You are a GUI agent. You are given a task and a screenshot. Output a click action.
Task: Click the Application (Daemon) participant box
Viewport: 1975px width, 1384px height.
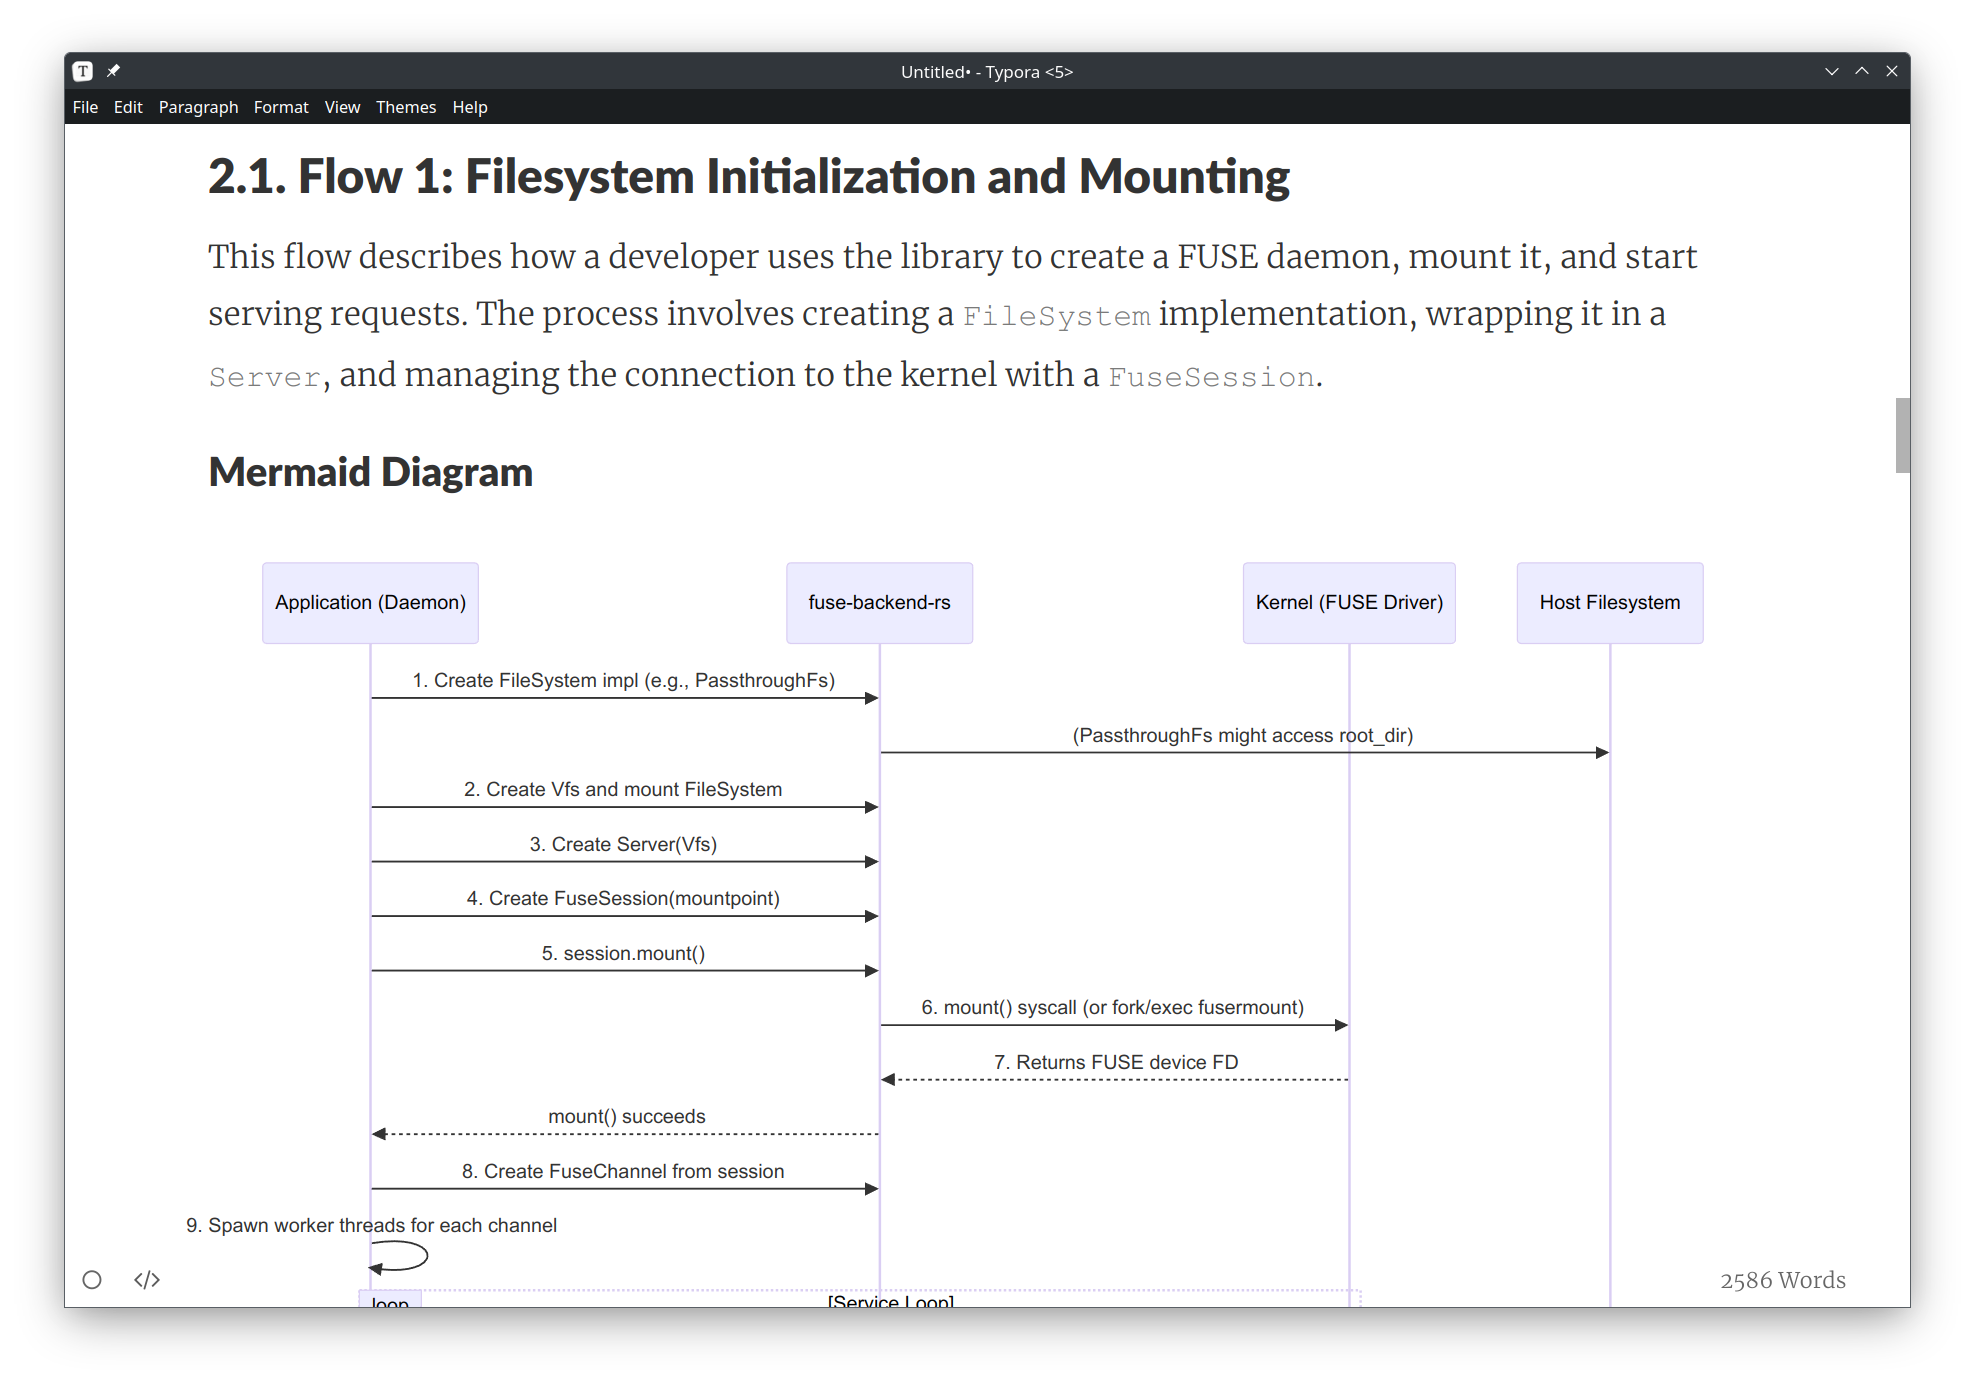pyautogui.click(x=370, y=603)
